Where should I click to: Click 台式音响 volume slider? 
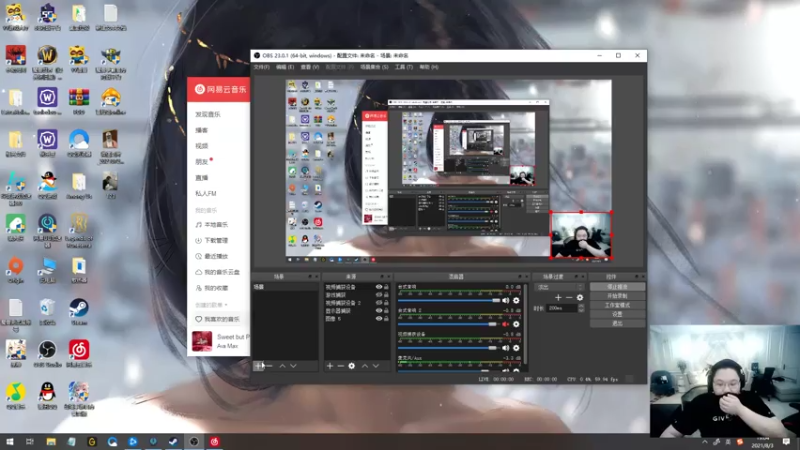click(x=448, y=301)
